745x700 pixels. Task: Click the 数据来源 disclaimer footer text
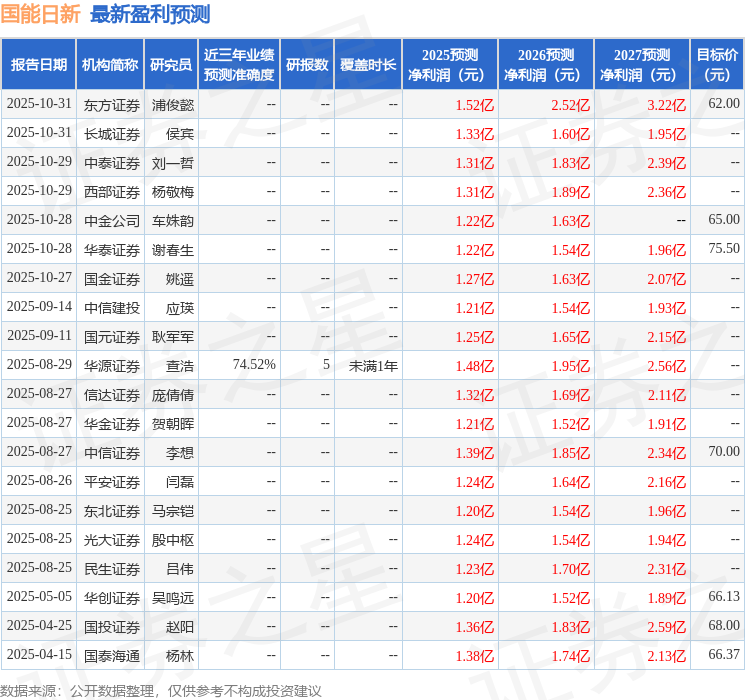(161, 690)
